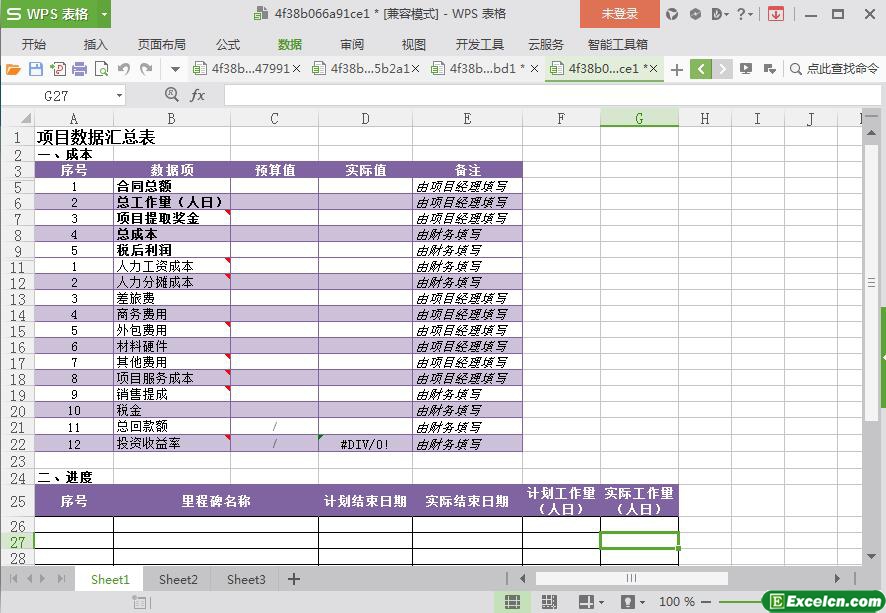886x613 pixels.
Task: Click the print preview icon
Action: [100, 69]
